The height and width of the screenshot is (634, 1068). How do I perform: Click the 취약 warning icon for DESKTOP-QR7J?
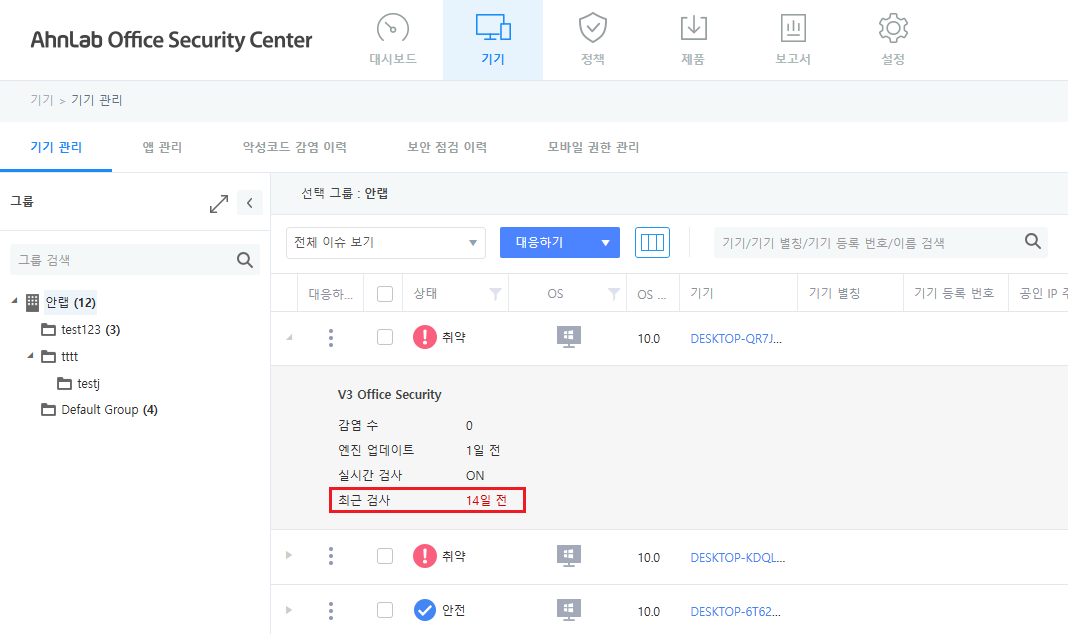click(x=424, y=337)
